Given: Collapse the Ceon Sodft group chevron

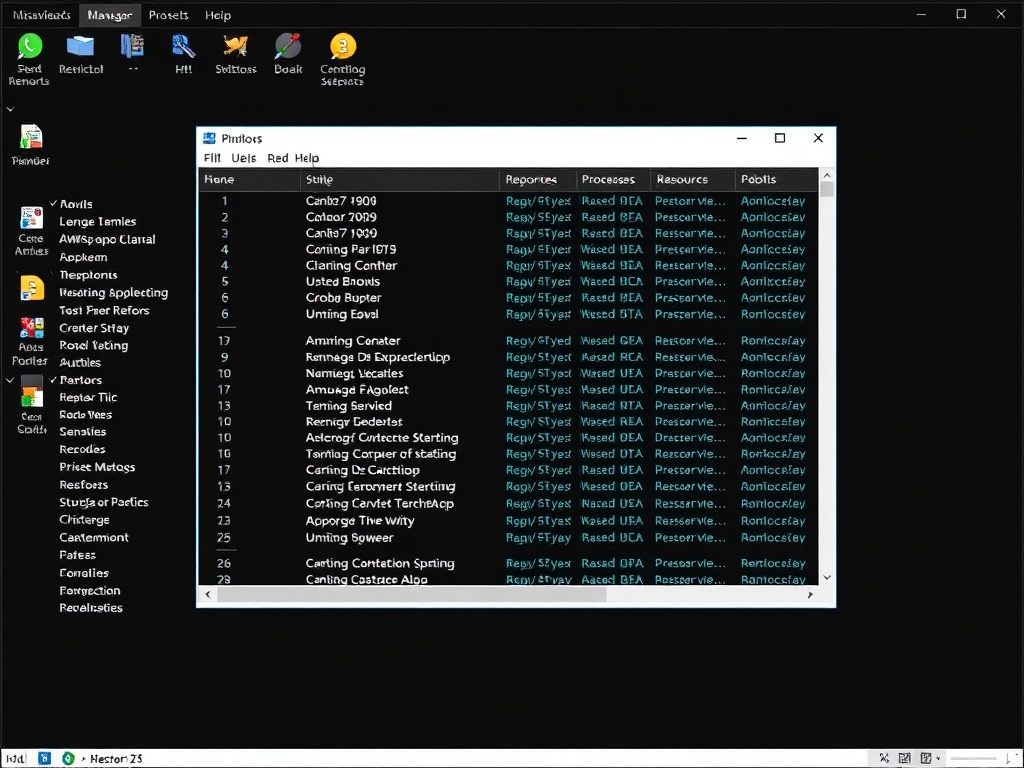Looking at the screenshot, I should click(x=12, y=380).
